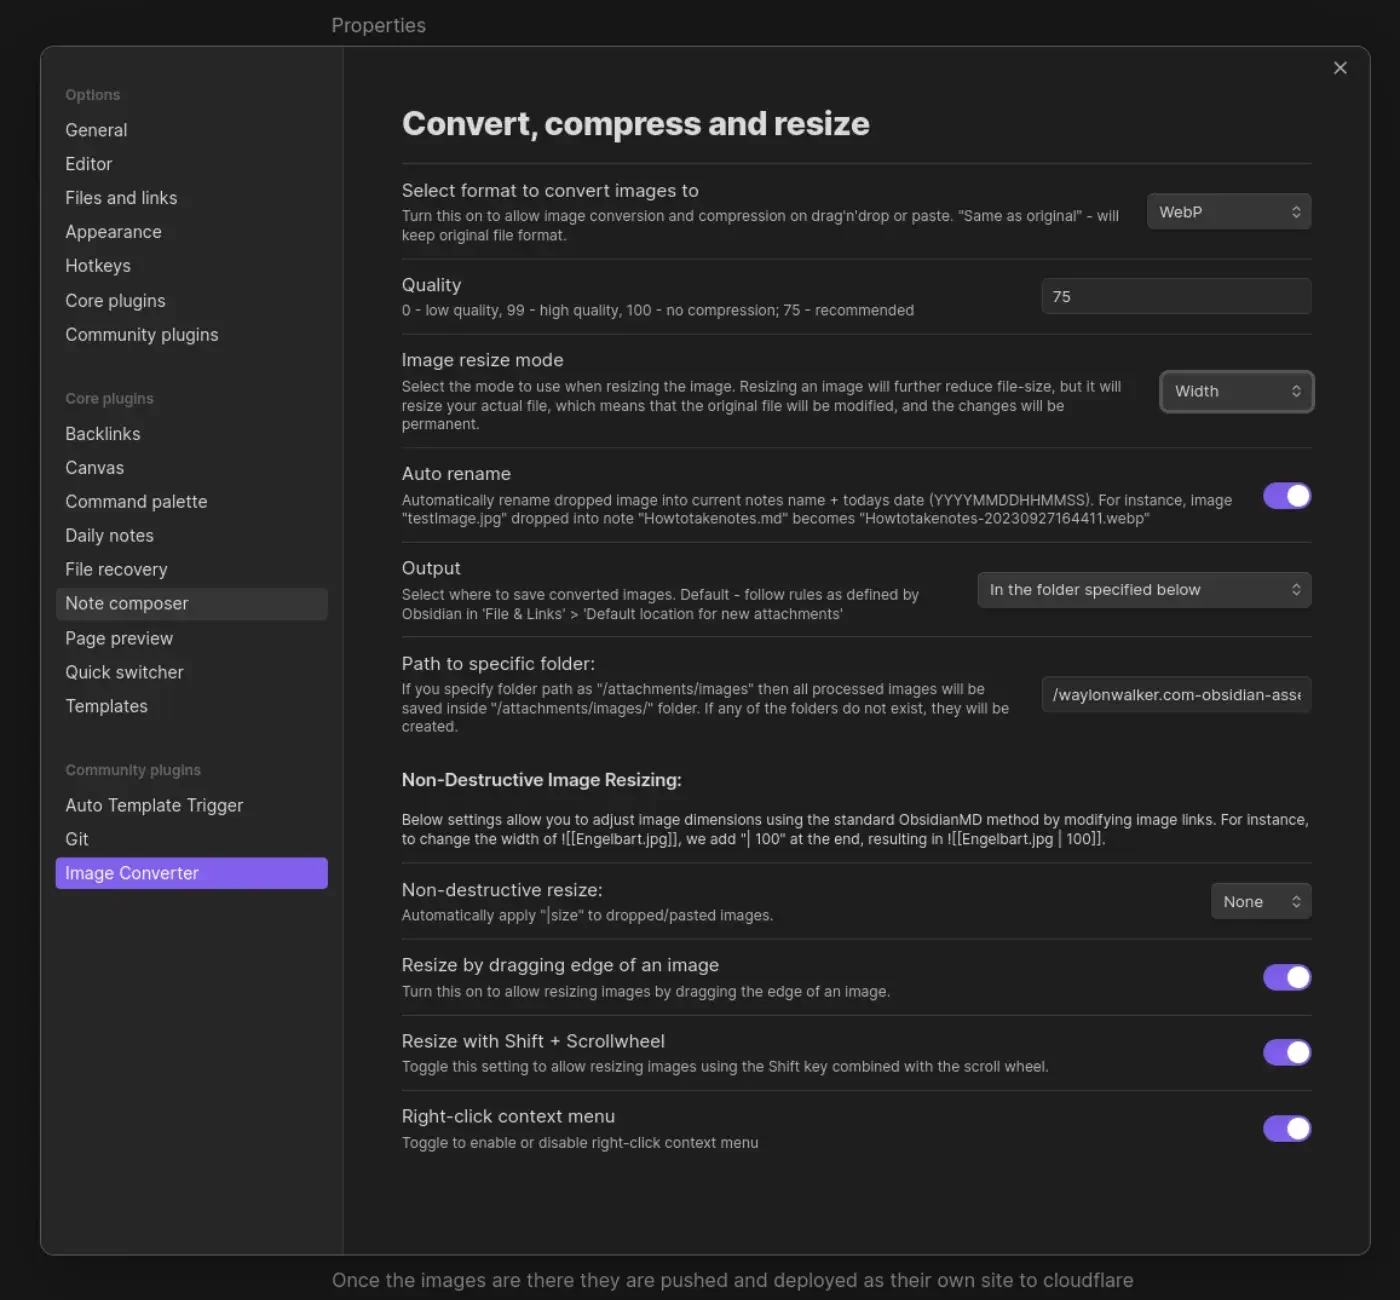Viewport: 1400px width, 1300px height.
Task: Open the Image resize mode Width dropdown
Action: point(1236,391)
